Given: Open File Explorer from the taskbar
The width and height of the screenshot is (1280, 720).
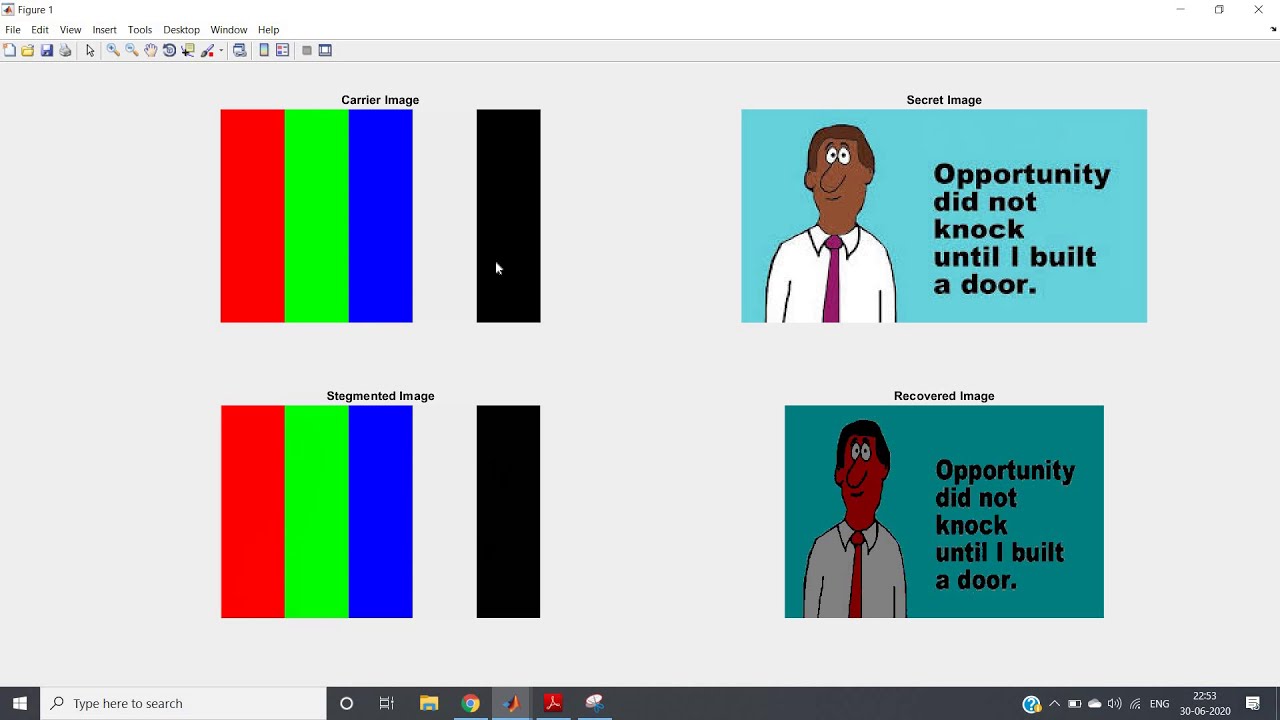Looking at the screenshot, I should point(429,703).
